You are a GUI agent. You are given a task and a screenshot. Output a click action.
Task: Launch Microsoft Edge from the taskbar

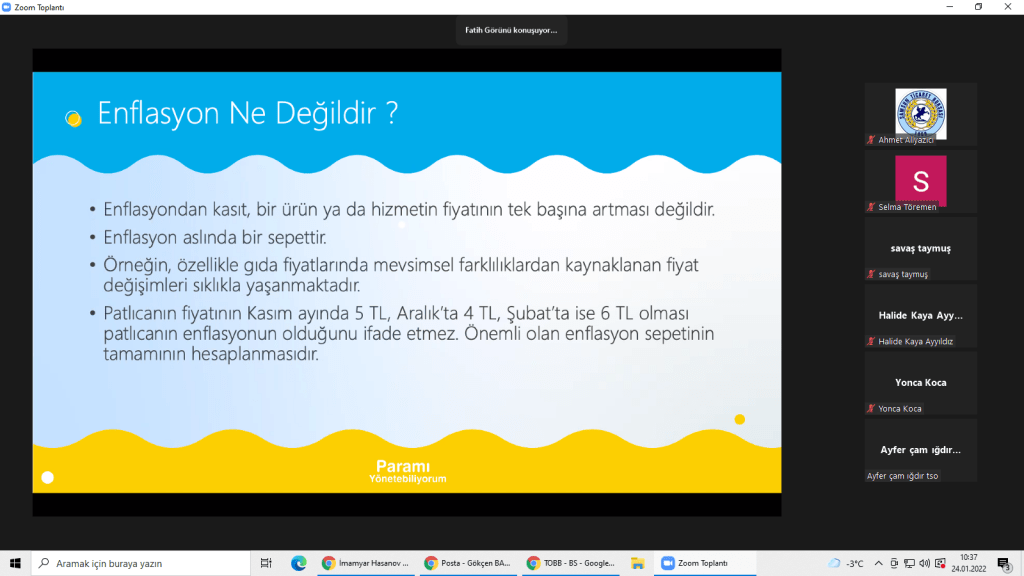coord(298,563)
